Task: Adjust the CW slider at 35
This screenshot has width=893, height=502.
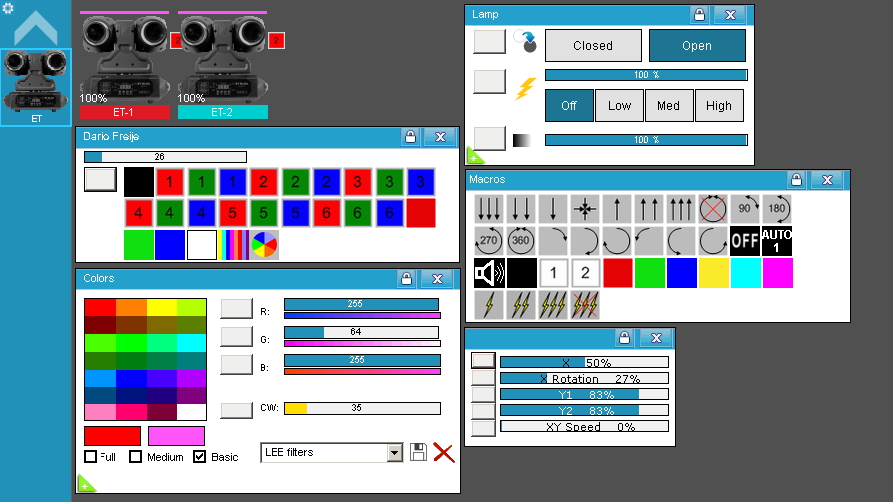Action: pyautogui.click(x=362, y=408)
